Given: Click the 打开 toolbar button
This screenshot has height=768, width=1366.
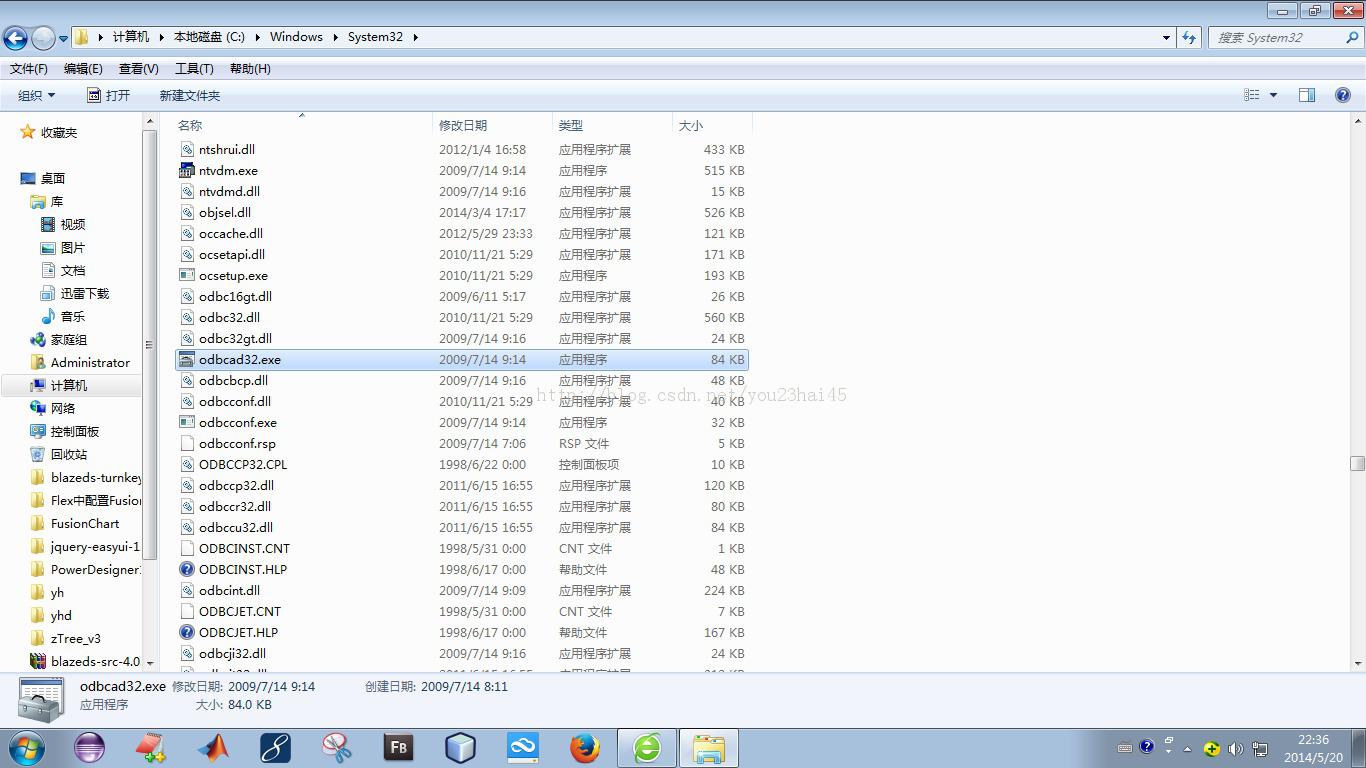Looking at the screenshot, I should point(109,95).
